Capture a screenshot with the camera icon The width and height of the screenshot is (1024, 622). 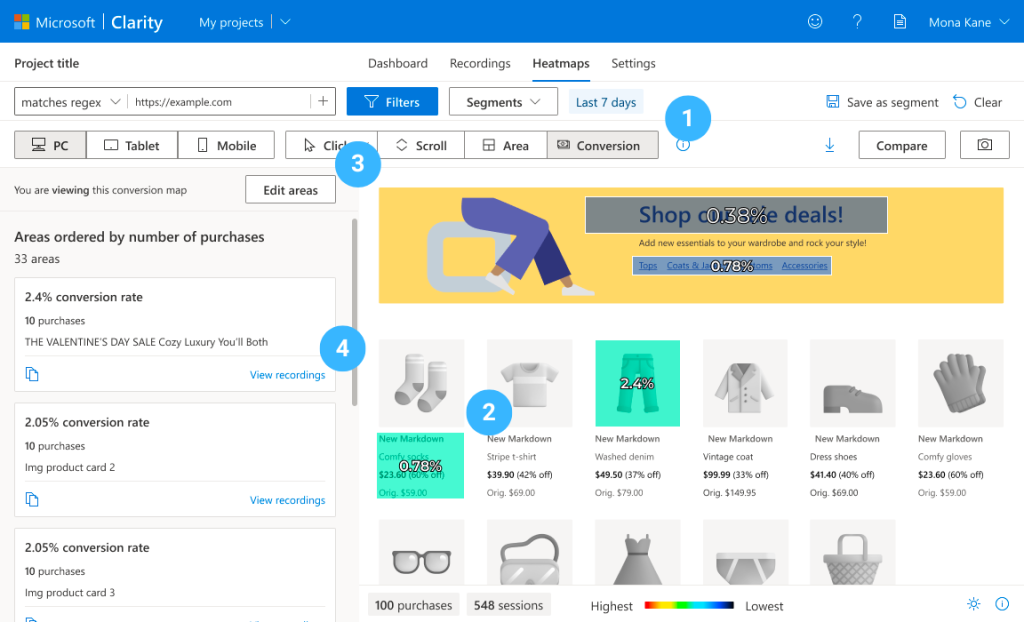tap(984, 144)
